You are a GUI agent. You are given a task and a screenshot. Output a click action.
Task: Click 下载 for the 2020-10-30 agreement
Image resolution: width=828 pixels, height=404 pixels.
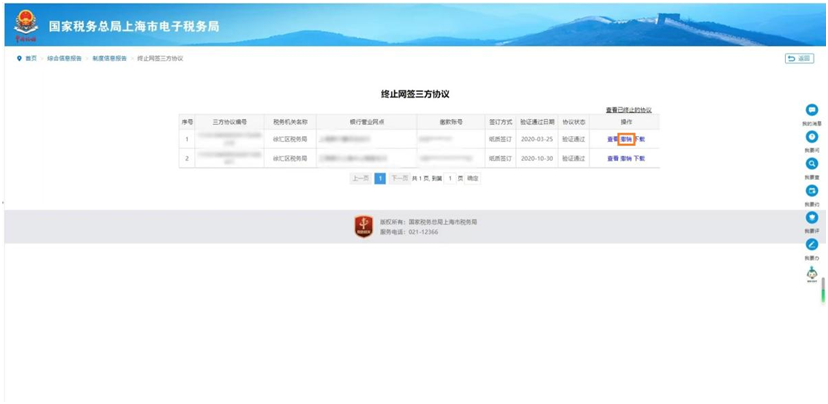pyautogui.click(x=639, y=158)
